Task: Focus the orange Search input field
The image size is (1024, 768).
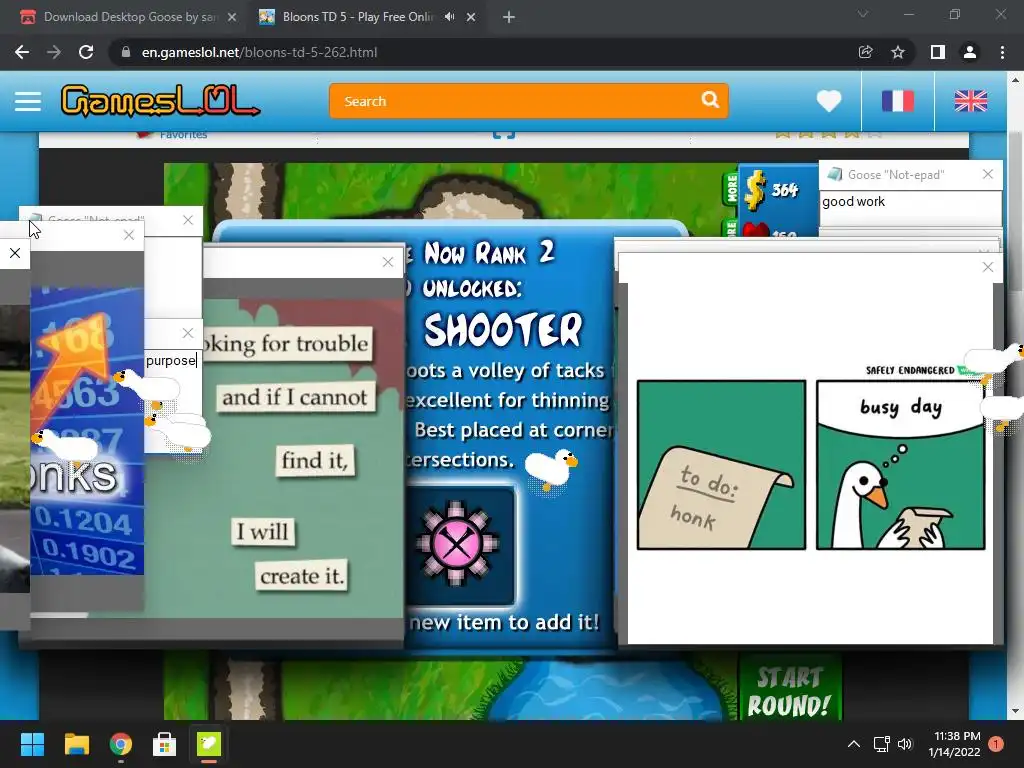Action: [528, 101]
